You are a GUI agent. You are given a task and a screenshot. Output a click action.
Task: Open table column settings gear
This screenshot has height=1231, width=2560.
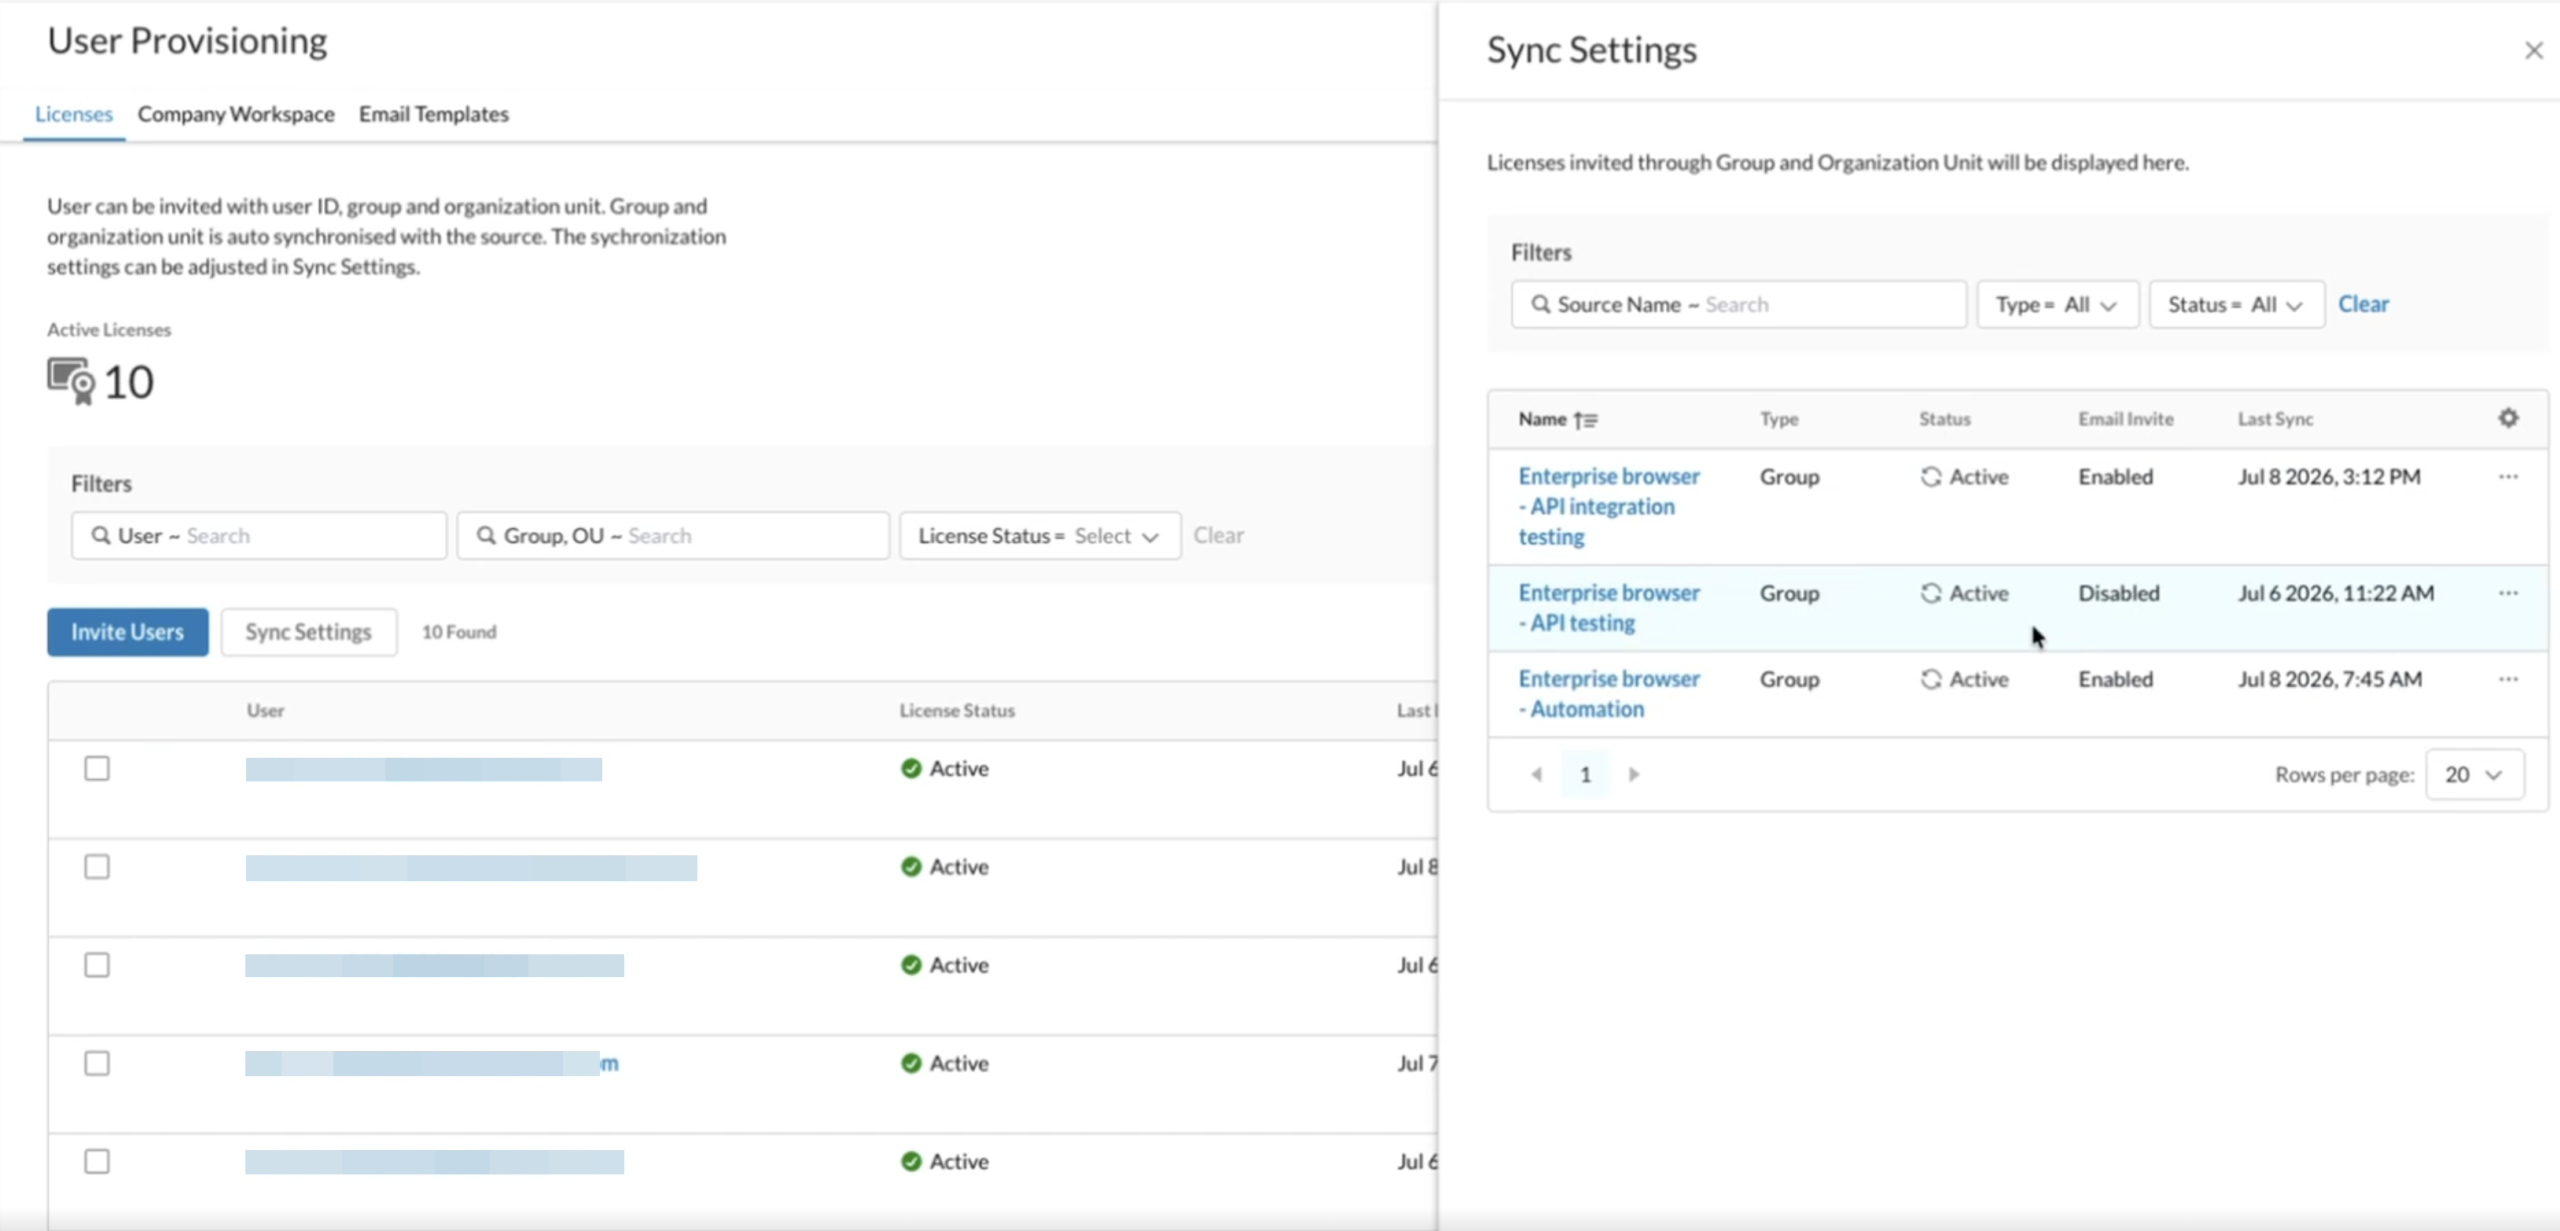pyautogui.click(x=2508, y=418)
